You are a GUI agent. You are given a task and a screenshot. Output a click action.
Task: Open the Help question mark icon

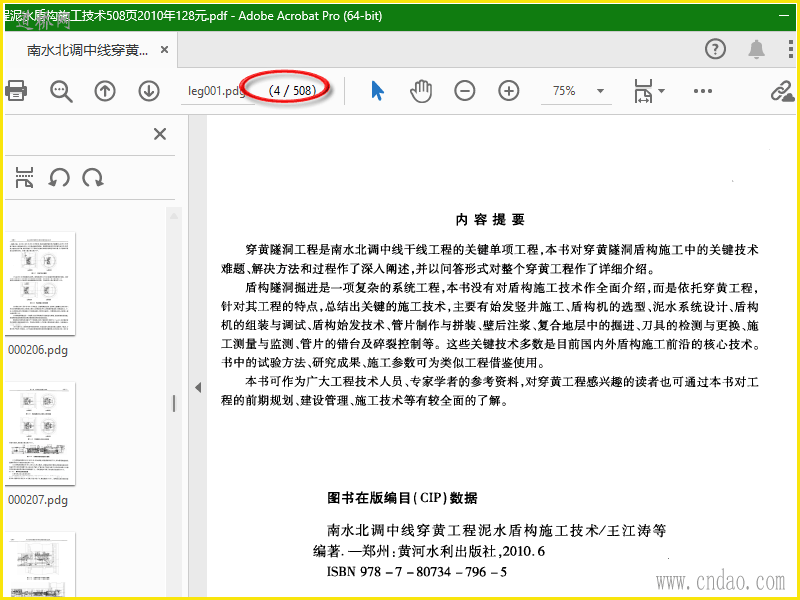coord(715,49)
